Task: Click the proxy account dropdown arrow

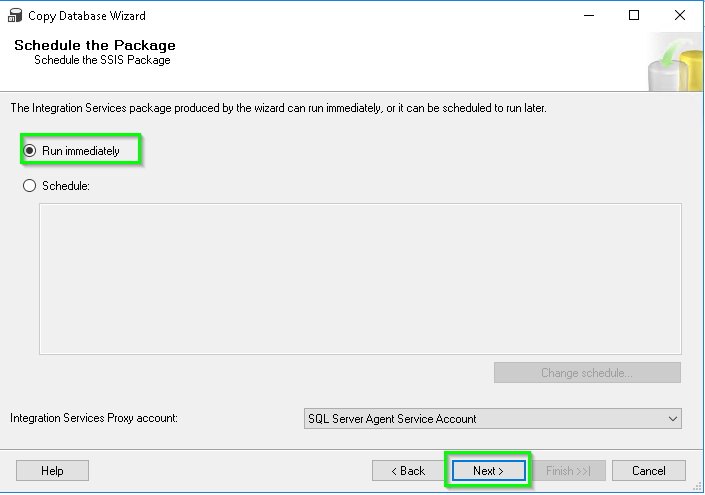Action: pyautogui.click(x=673, y=419)
